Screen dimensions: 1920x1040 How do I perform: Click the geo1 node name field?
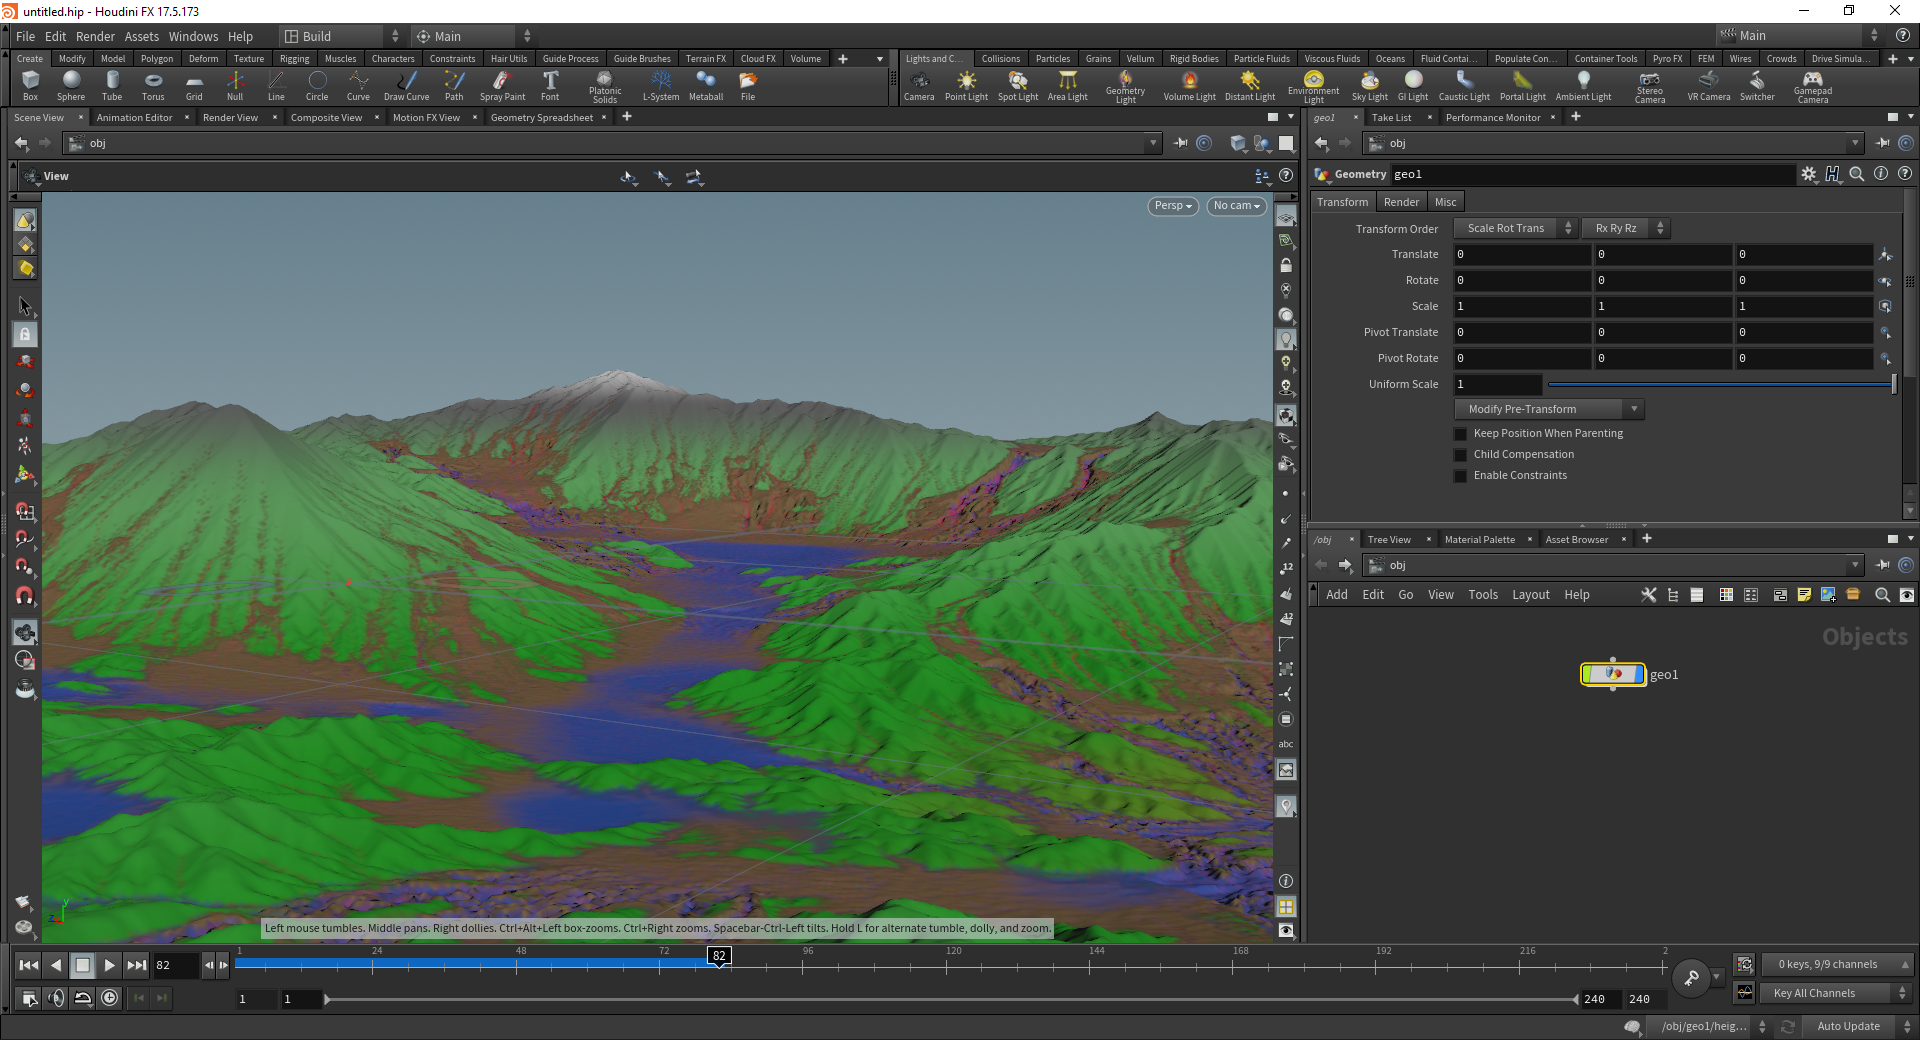point(1593,174)
